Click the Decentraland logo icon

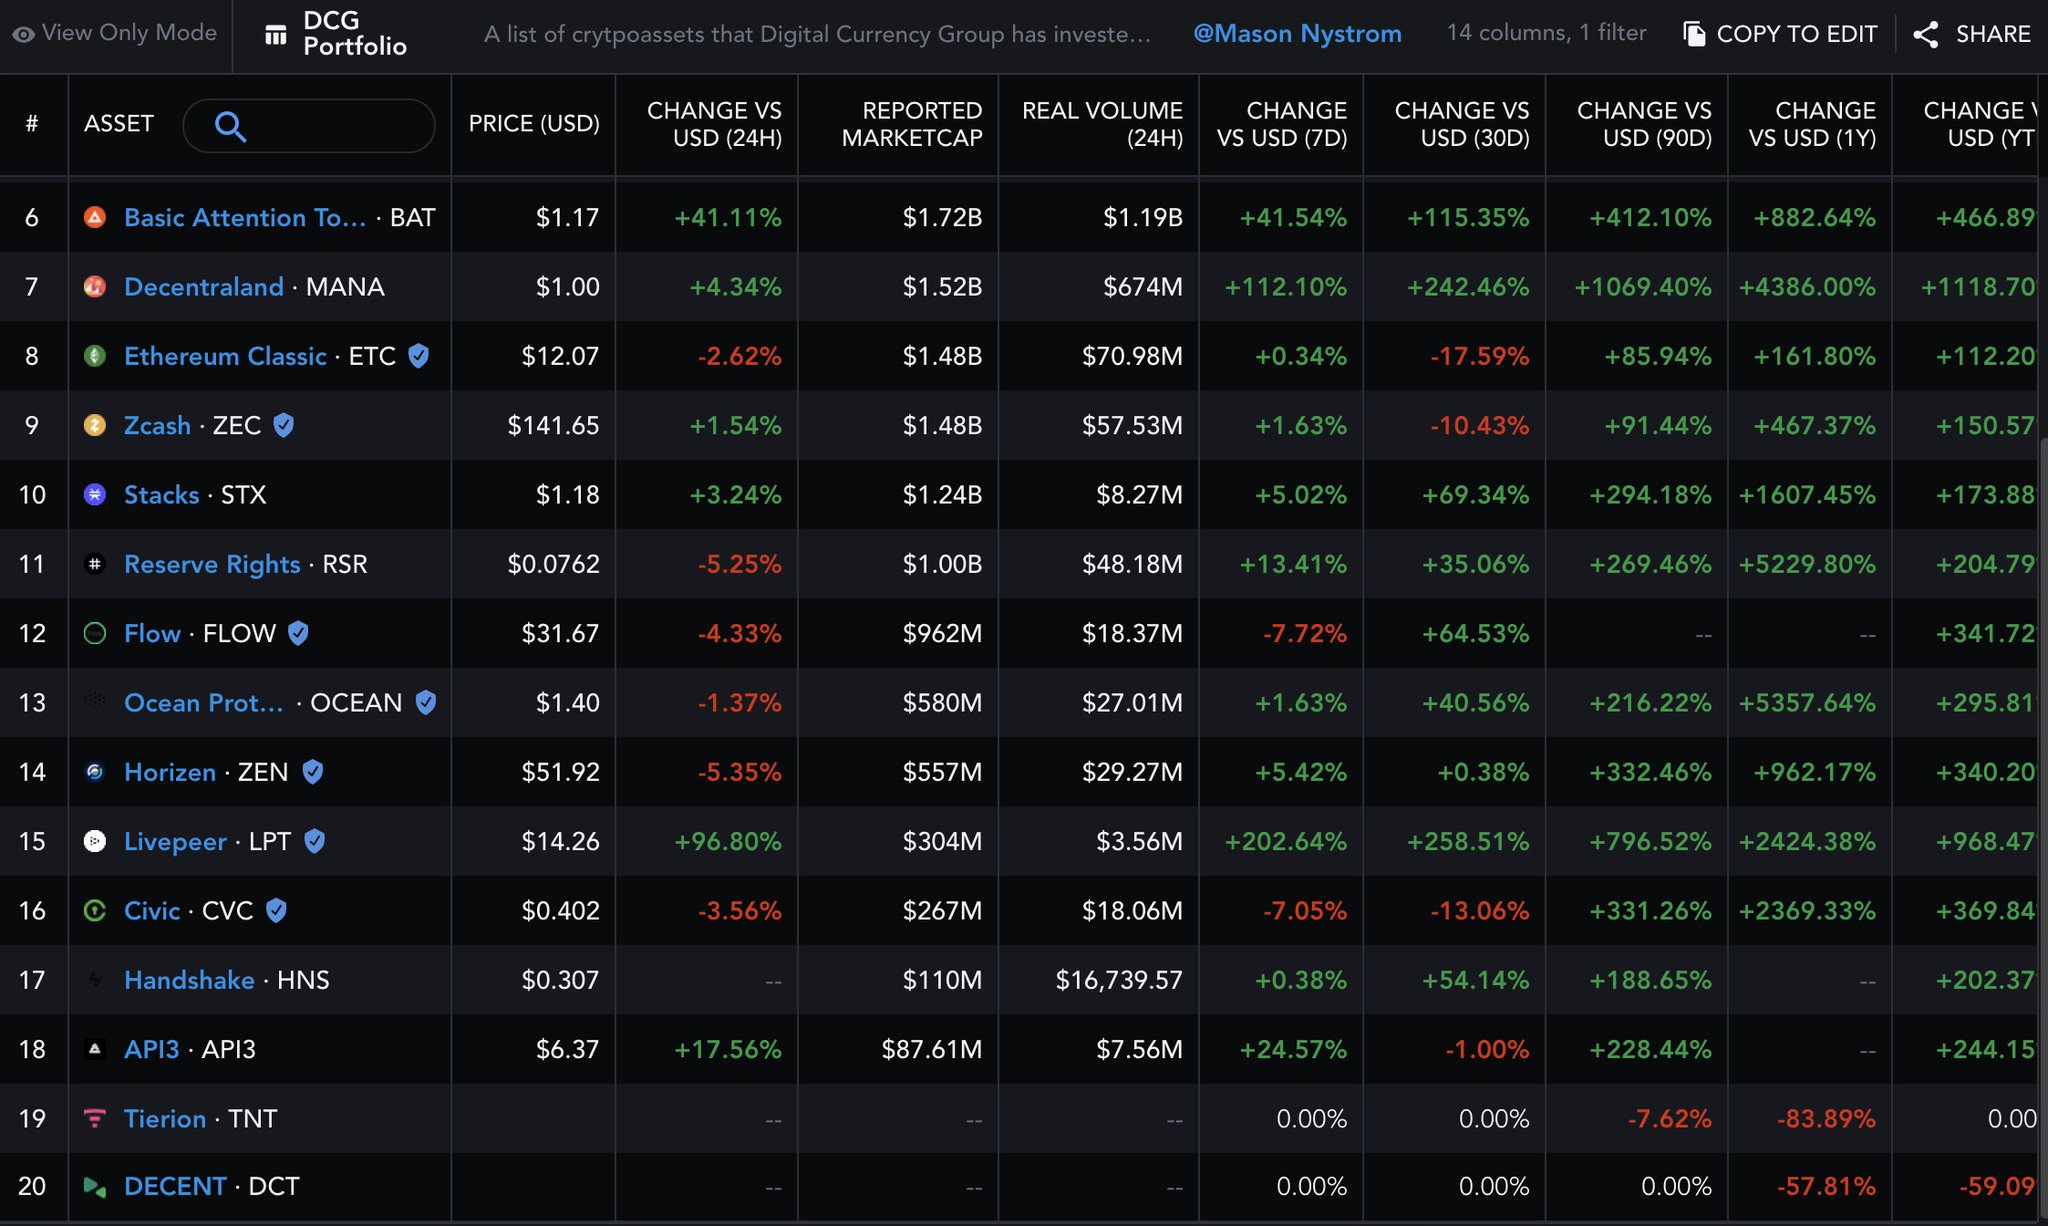pos(95,287)
